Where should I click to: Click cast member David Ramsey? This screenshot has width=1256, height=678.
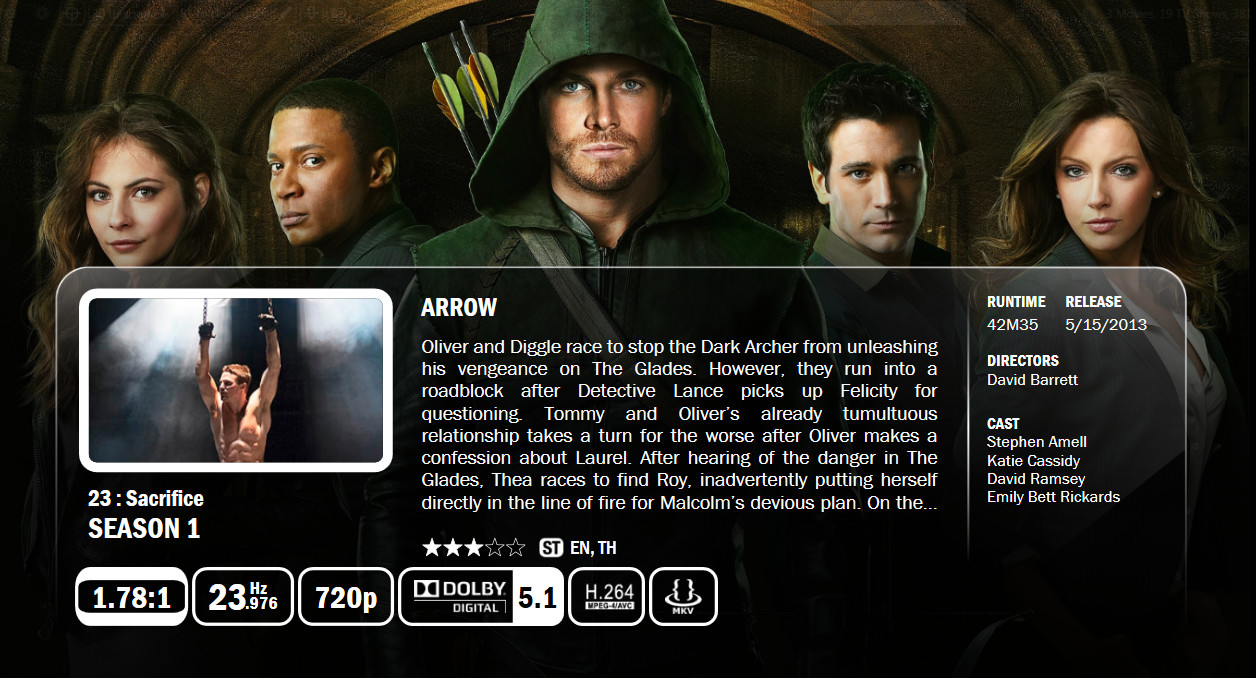(1035, 479)
